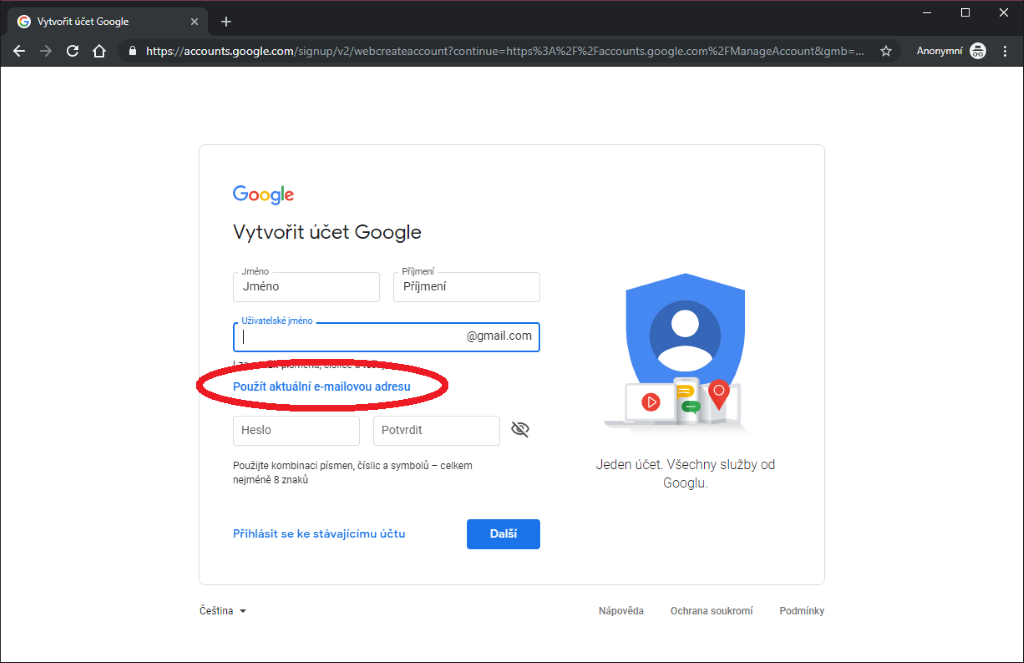Go back using browser back arrow
This screenshot has height=663, width=1024.
click(19, 51)
